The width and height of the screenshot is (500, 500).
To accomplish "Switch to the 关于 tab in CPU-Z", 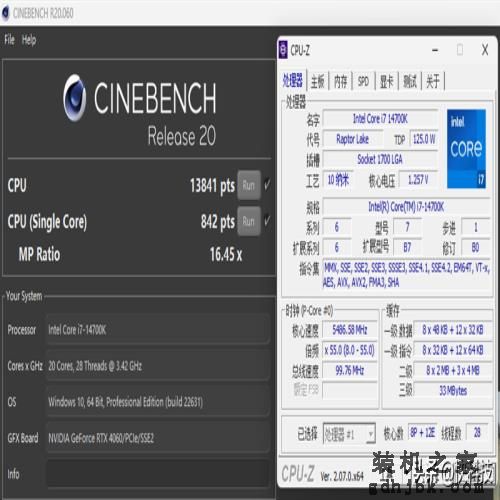I will click(433, 81).
